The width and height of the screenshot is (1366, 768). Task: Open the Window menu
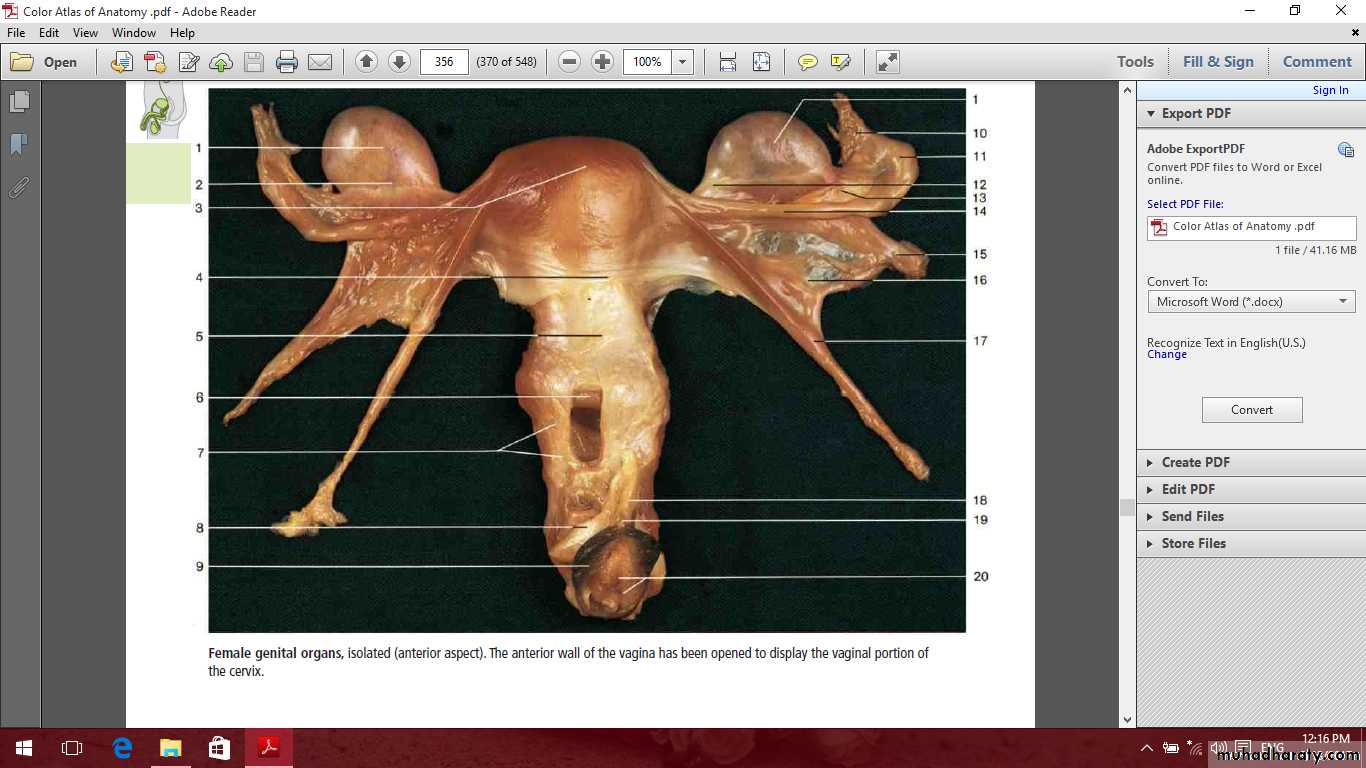coord(134,33)
